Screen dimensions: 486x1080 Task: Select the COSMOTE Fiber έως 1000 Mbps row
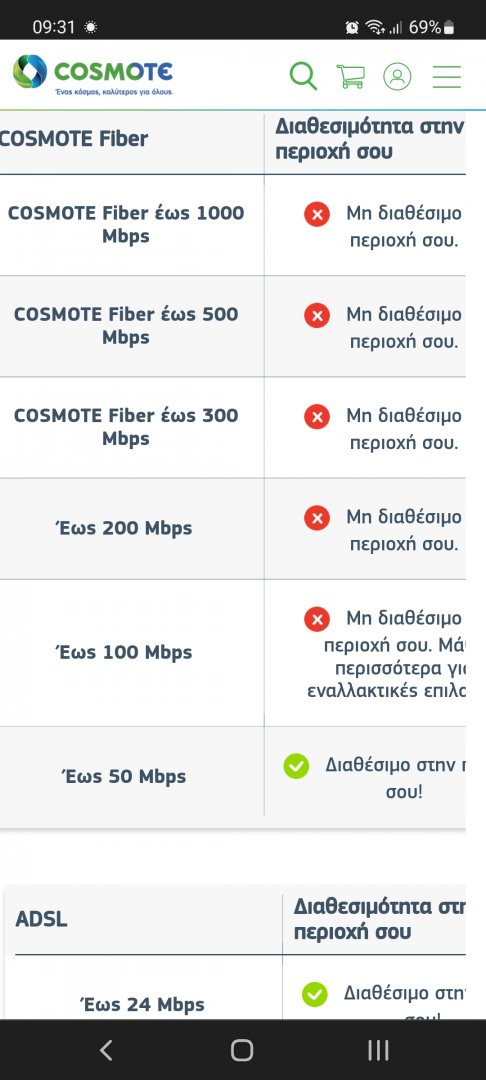click(233, 225)
